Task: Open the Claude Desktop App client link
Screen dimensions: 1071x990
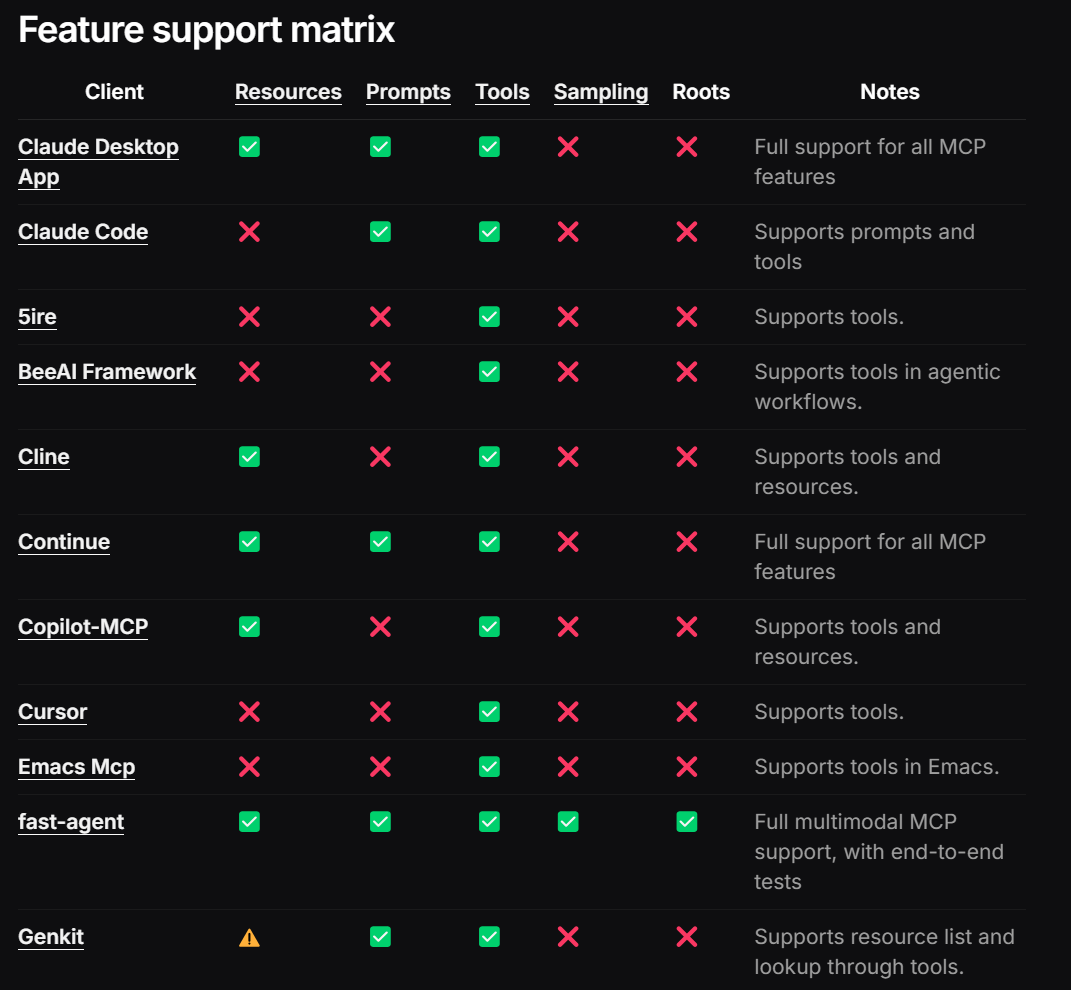Action: 98,161
